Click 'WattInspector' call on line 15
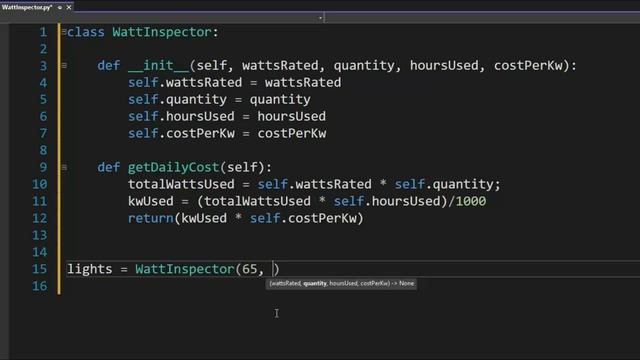640x360 pixels. click(185, 269)
